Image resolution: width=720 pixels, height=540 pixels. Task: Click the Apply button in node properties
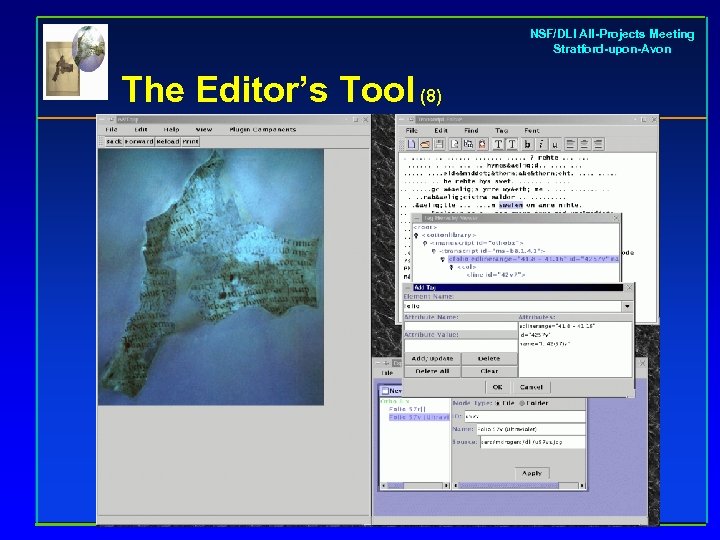[532, 473]
